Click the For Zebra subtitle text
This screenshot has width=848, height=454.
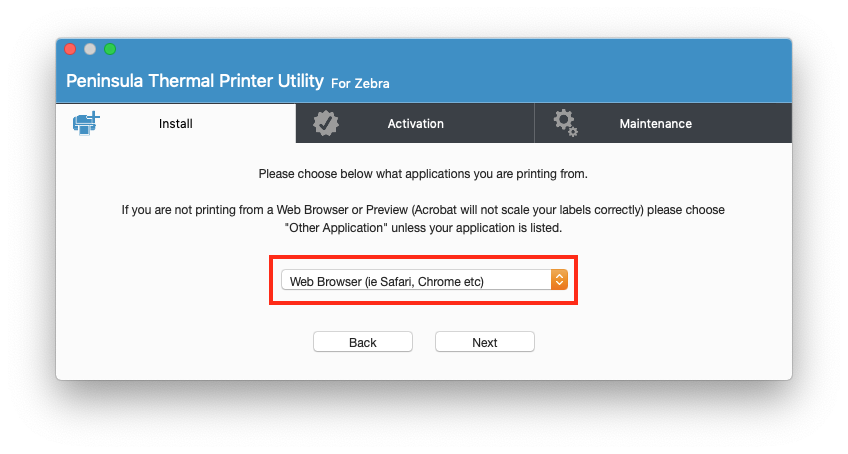(360, 83)
